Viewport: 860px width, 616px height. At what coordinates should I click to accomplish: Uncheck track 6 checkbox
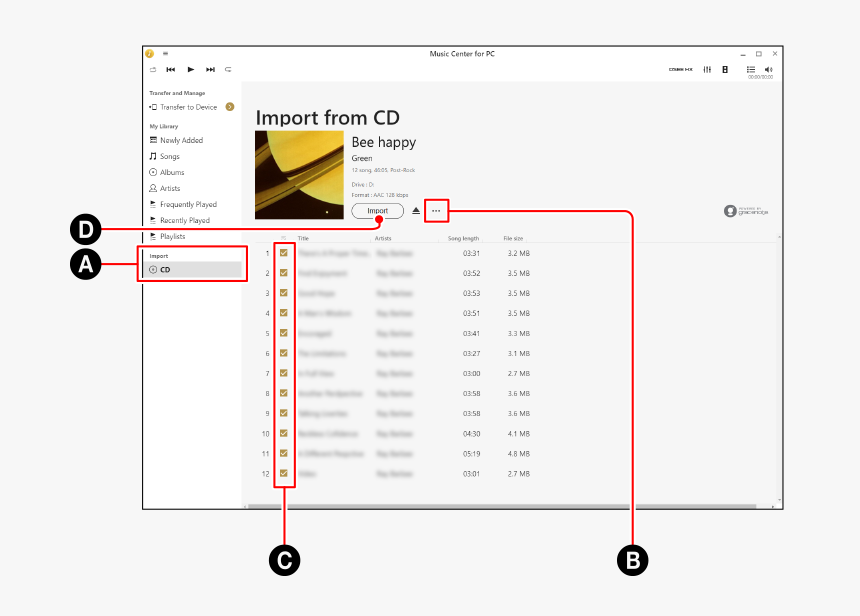[x=284, y=353]
